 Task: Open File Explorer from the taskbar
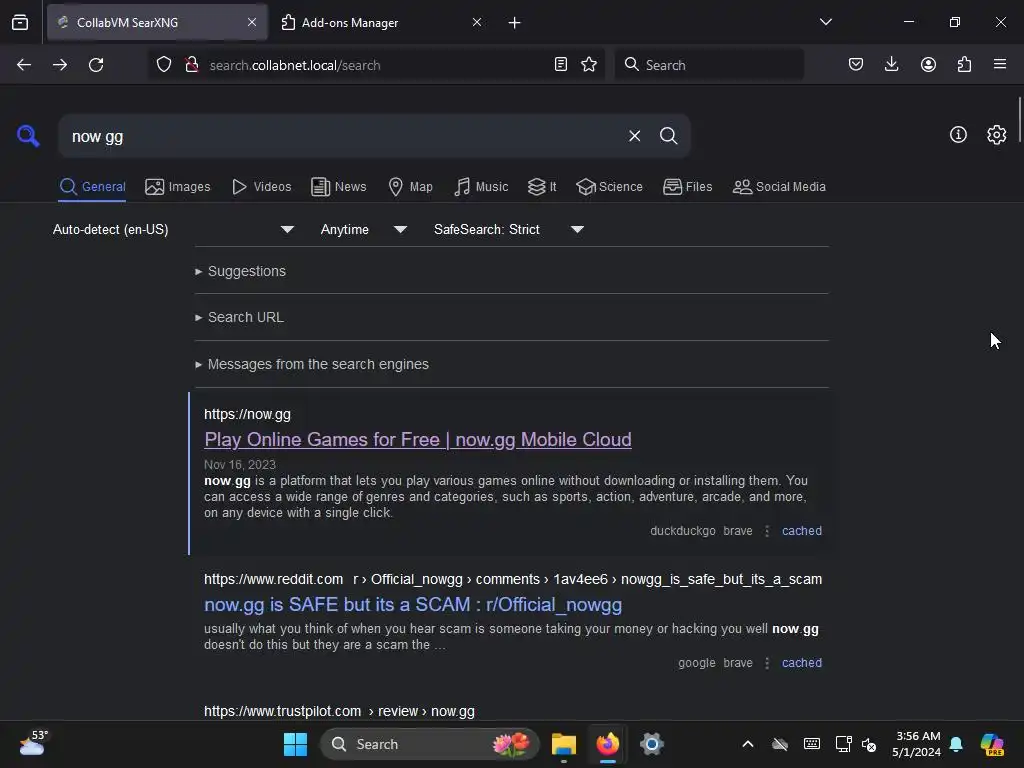point(564,744)
